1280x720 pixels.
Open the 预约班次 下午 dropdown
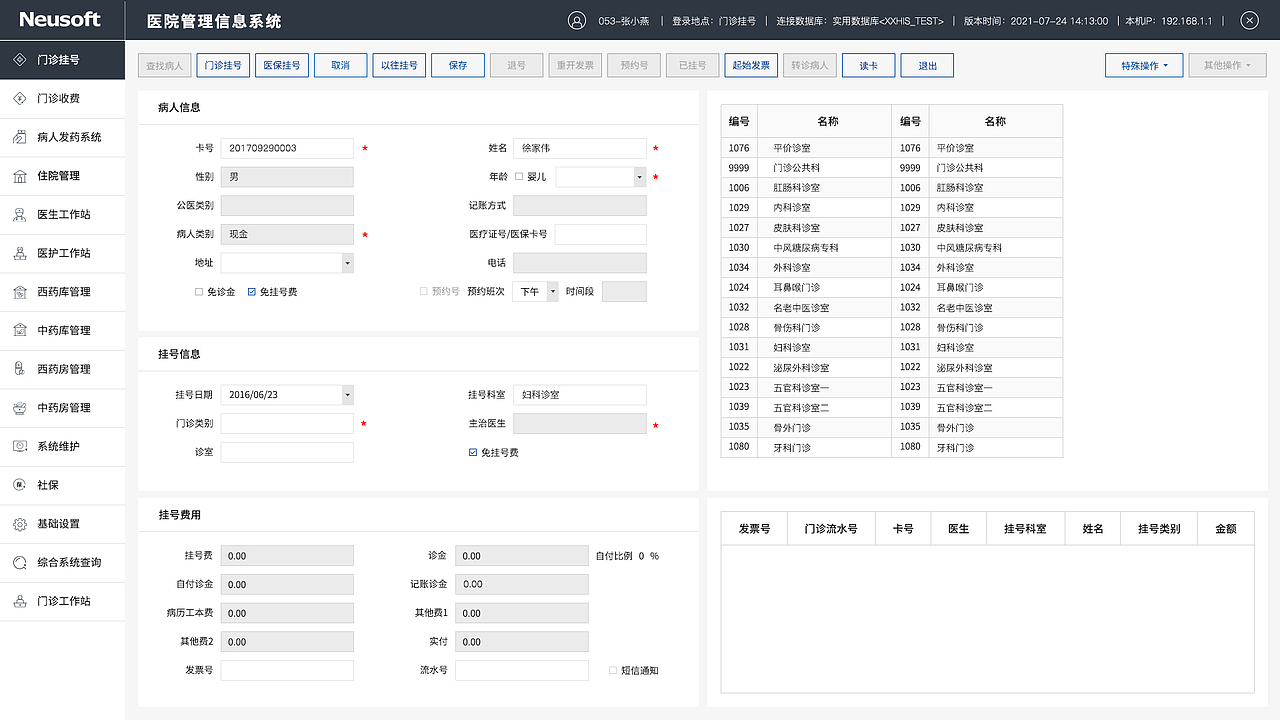552,292
